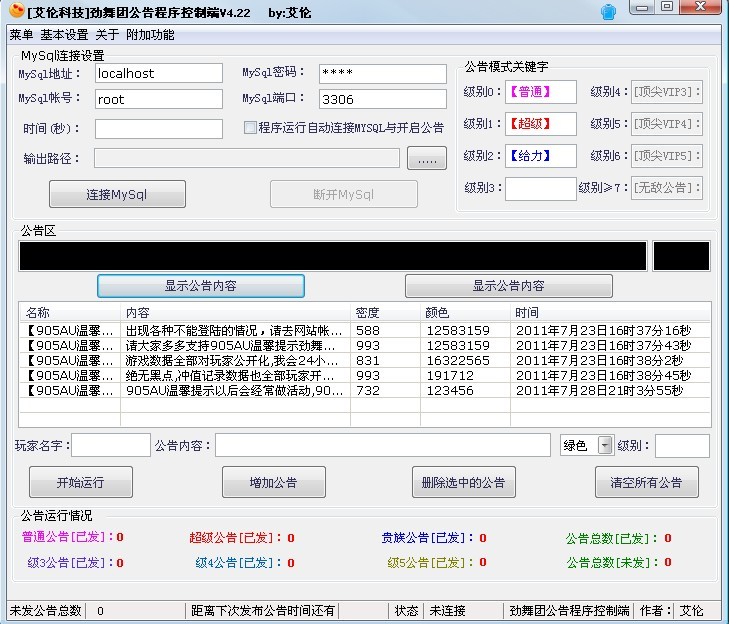Click the 时间(秒) input field

tap(159, 129)
